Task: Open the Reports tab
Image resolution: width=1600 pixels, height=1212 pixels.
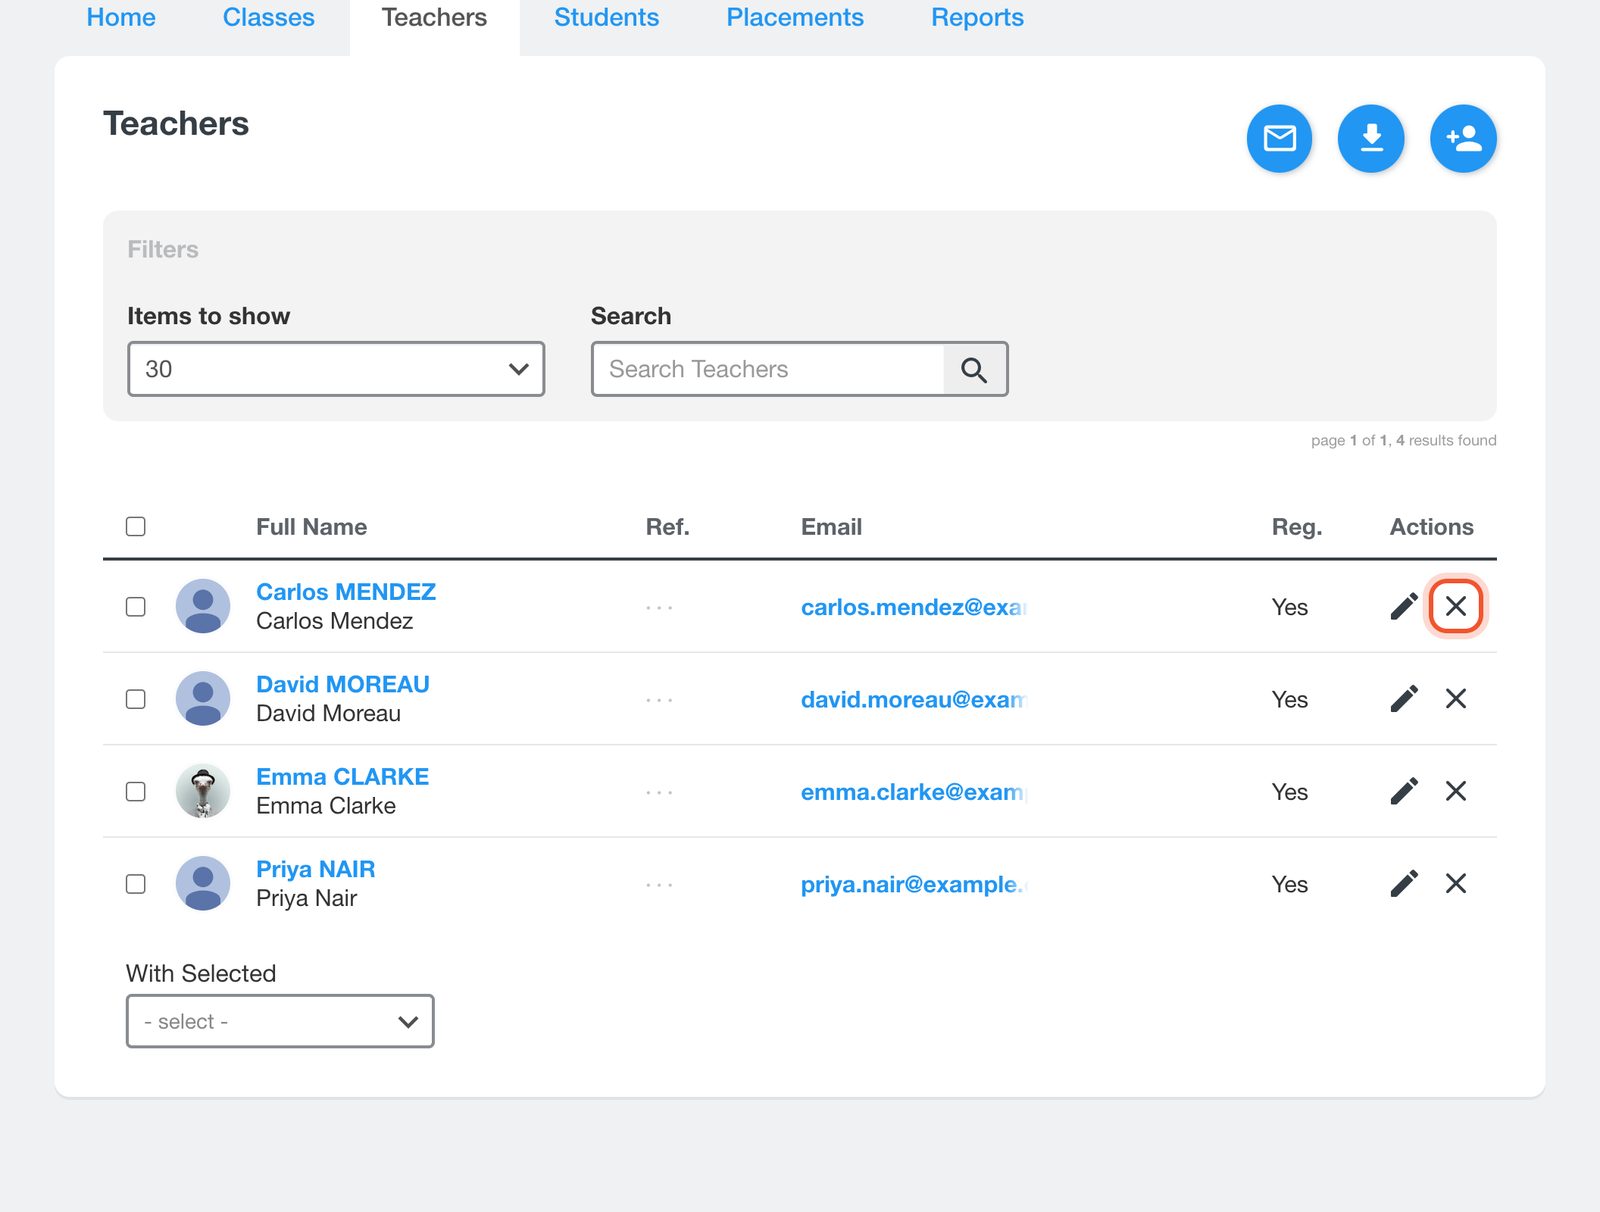Action: point(977,18)
